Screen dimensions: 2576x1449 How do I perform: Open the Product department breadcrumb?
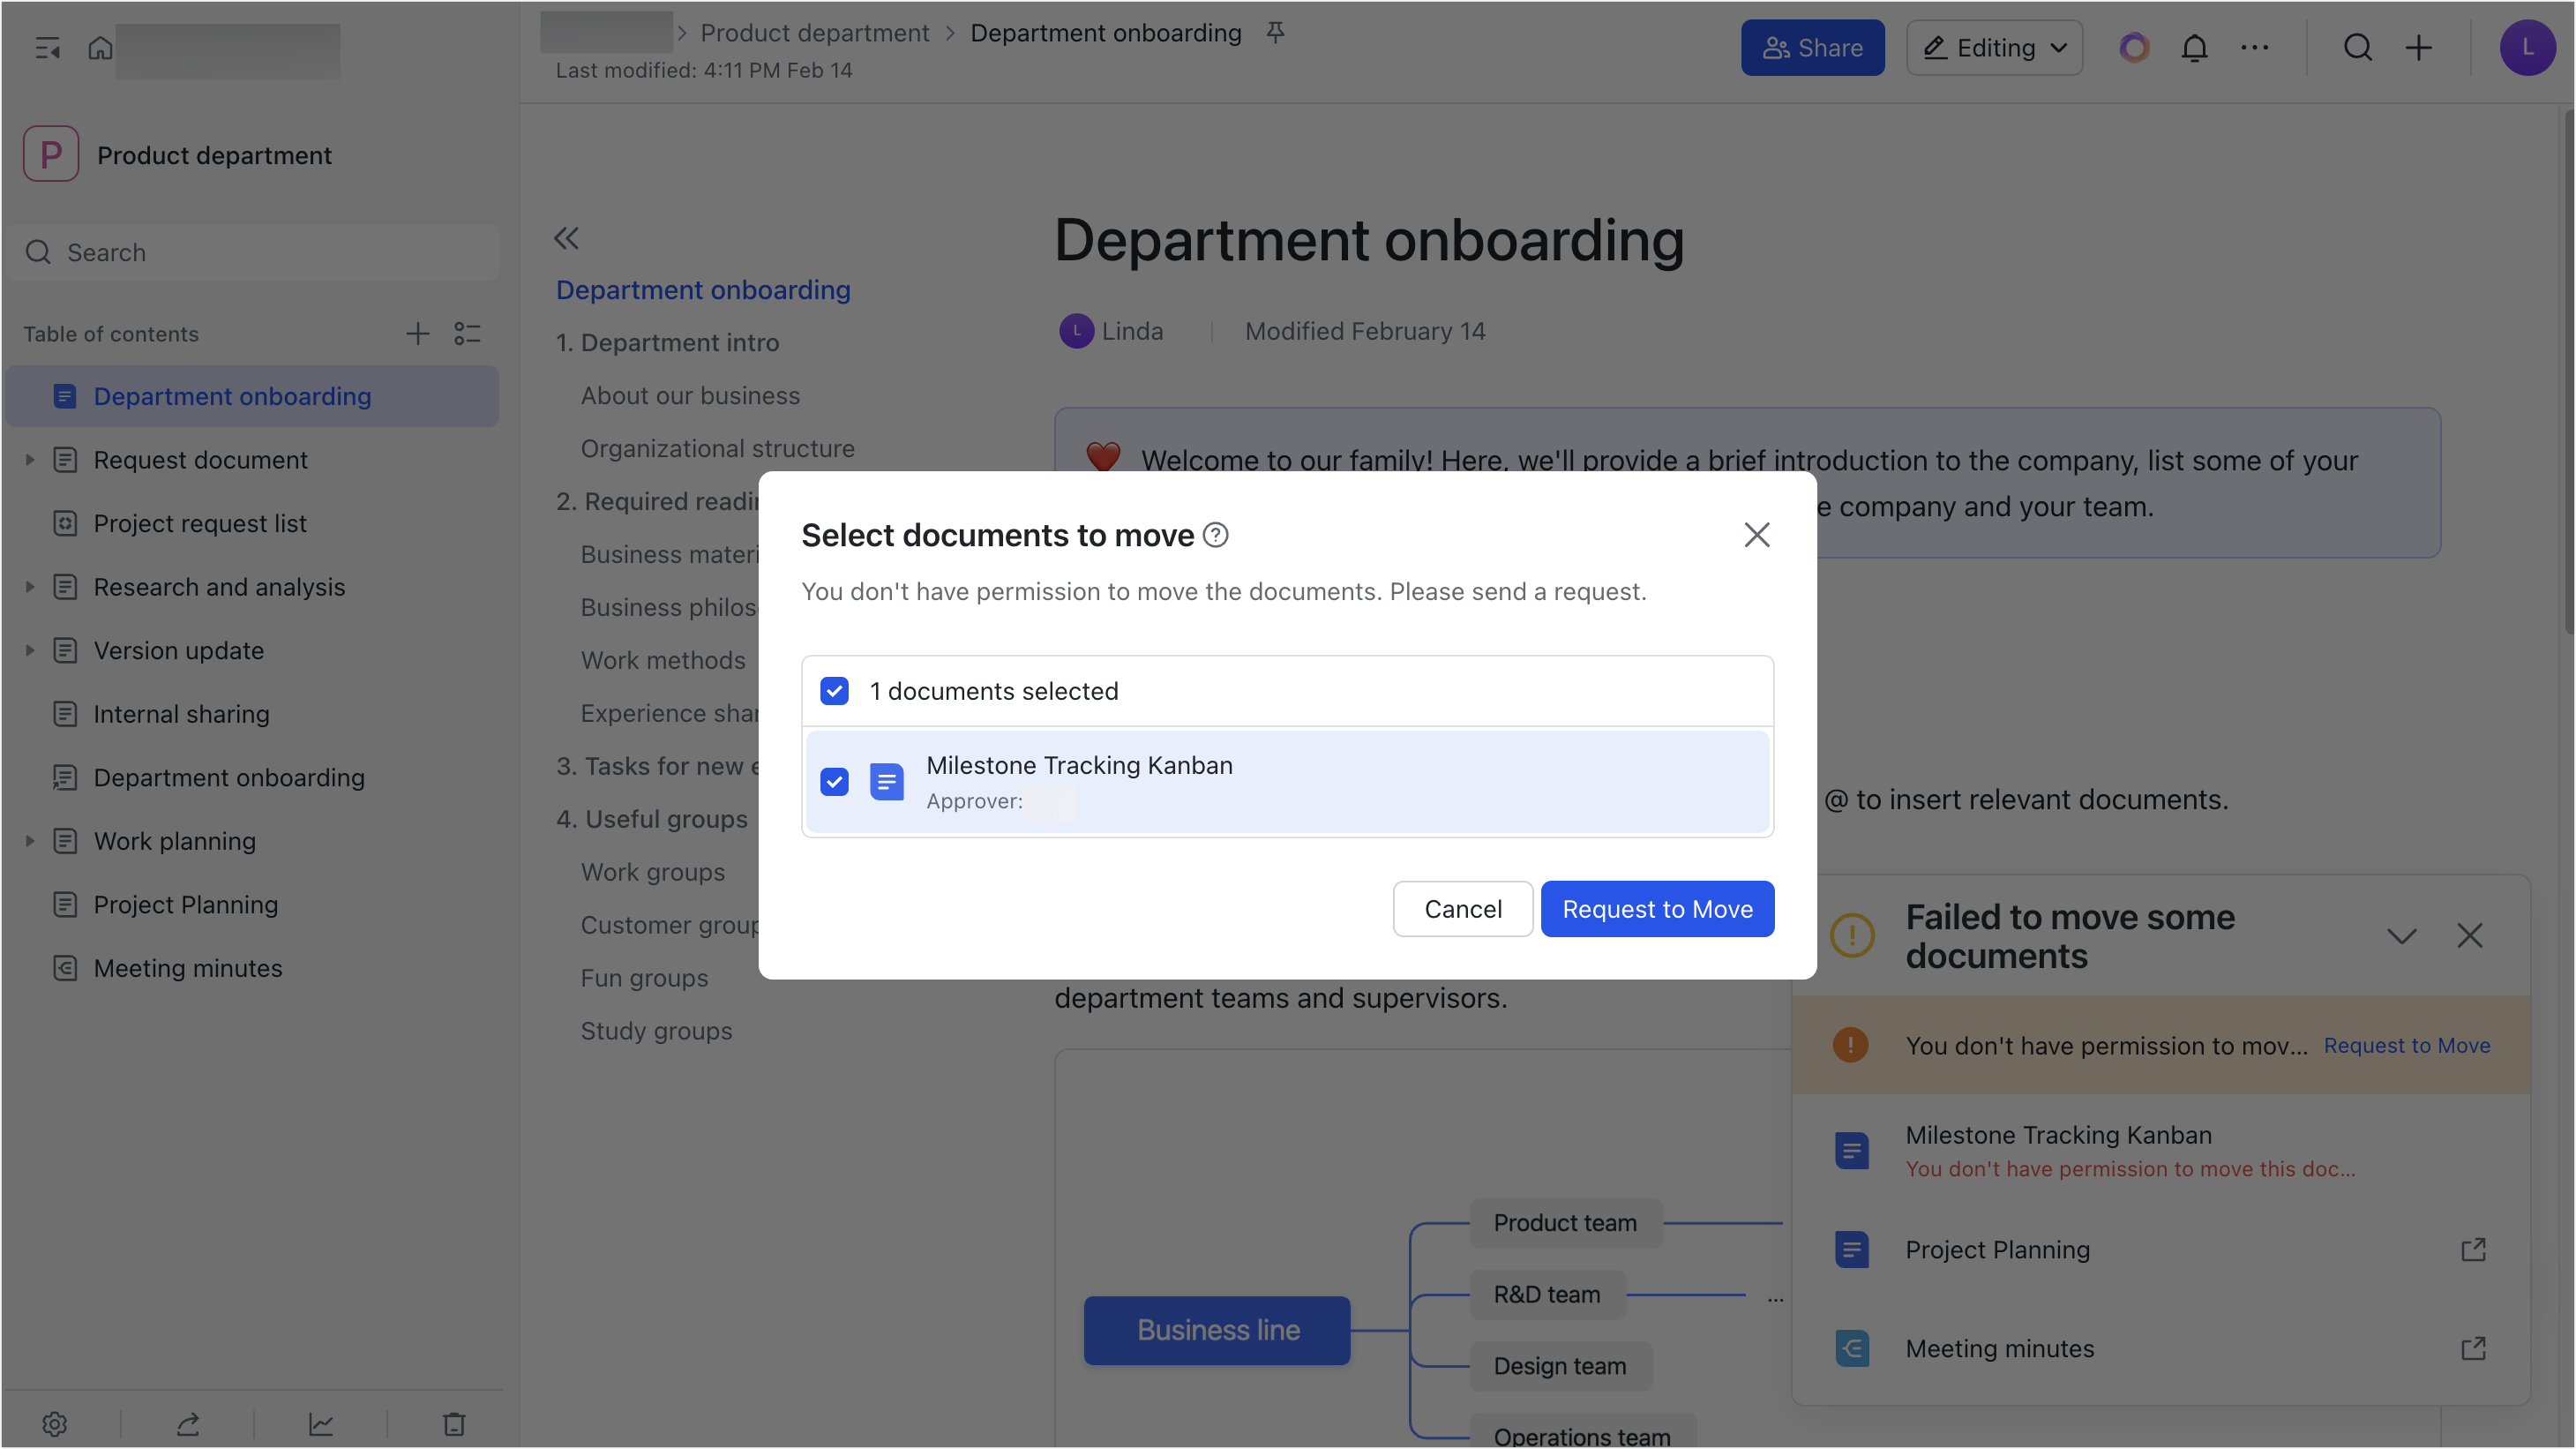tap(814, 33)
